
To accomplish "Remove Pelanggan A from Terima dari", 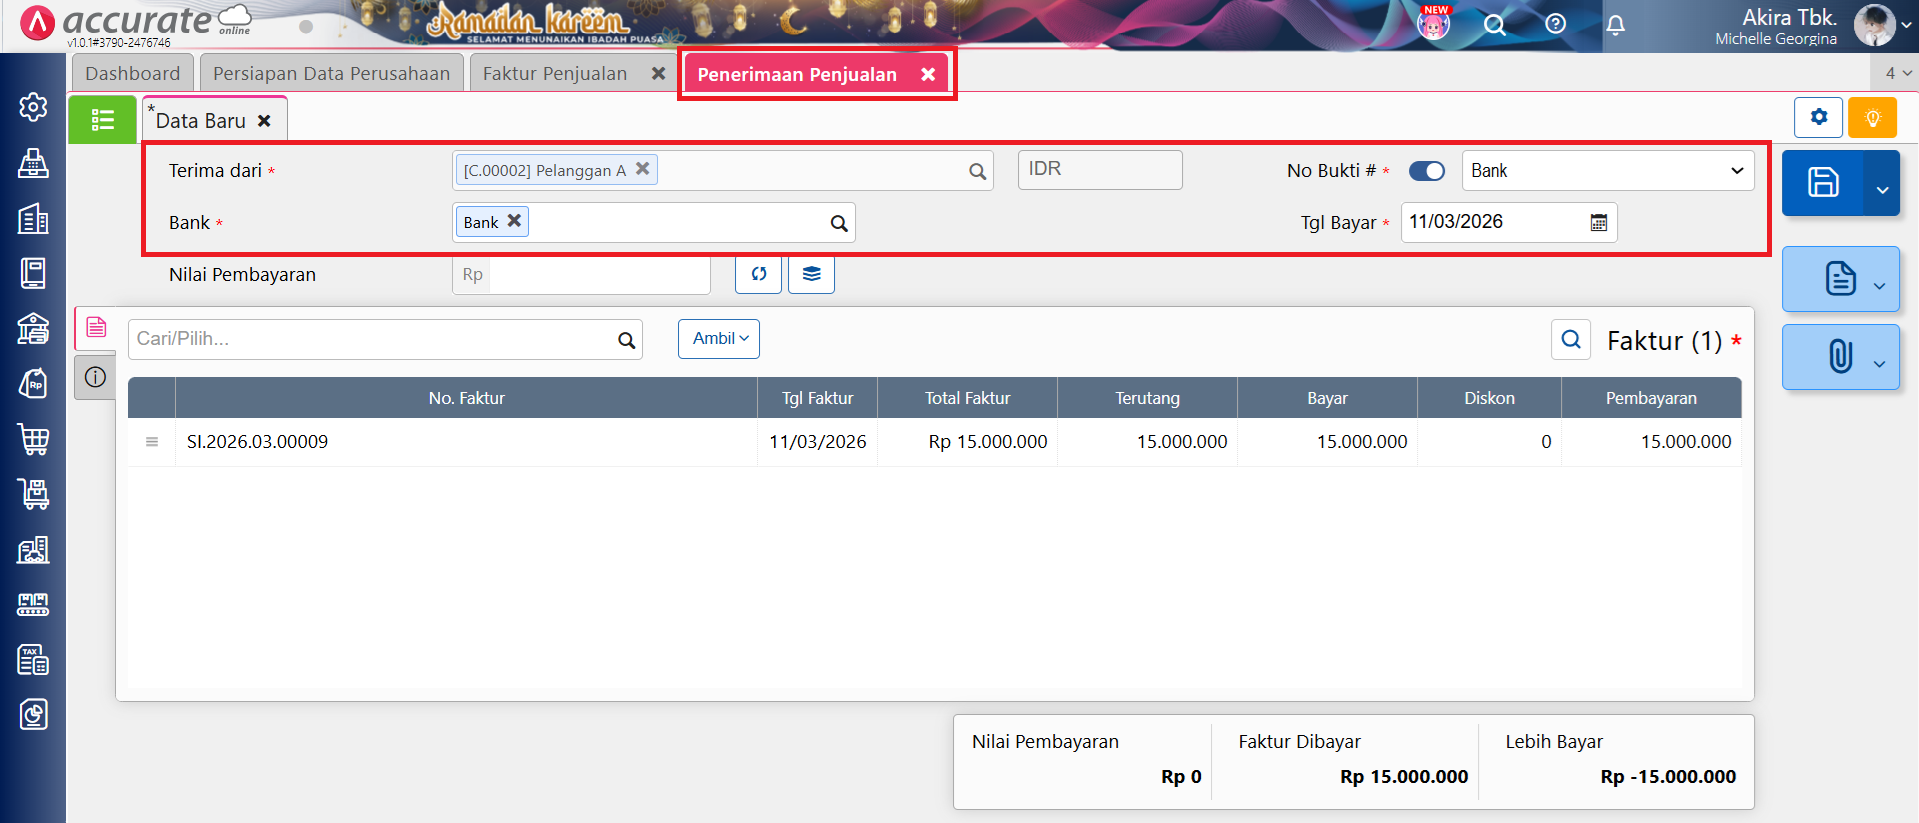I will (643, 169).
